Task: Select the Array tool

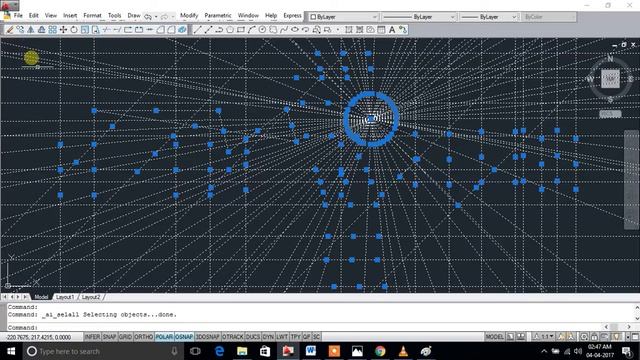Action: point(53,30)
